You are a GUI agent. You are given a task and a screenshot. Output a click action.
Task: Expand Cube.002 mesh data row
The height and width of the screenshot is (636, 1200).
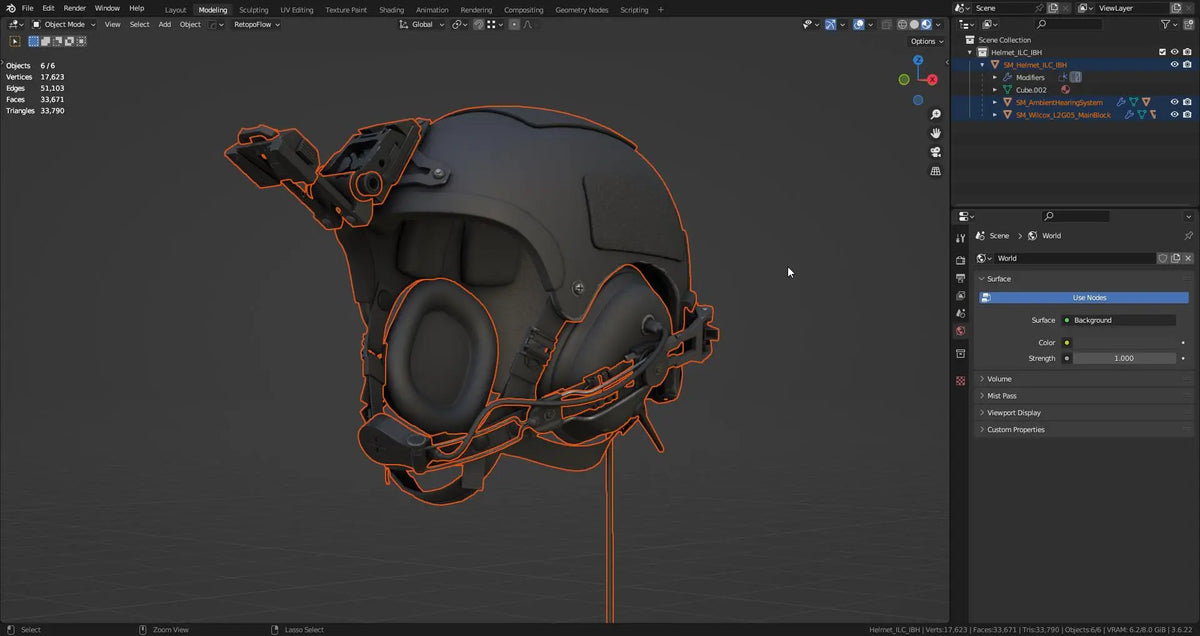click(995, 90)
